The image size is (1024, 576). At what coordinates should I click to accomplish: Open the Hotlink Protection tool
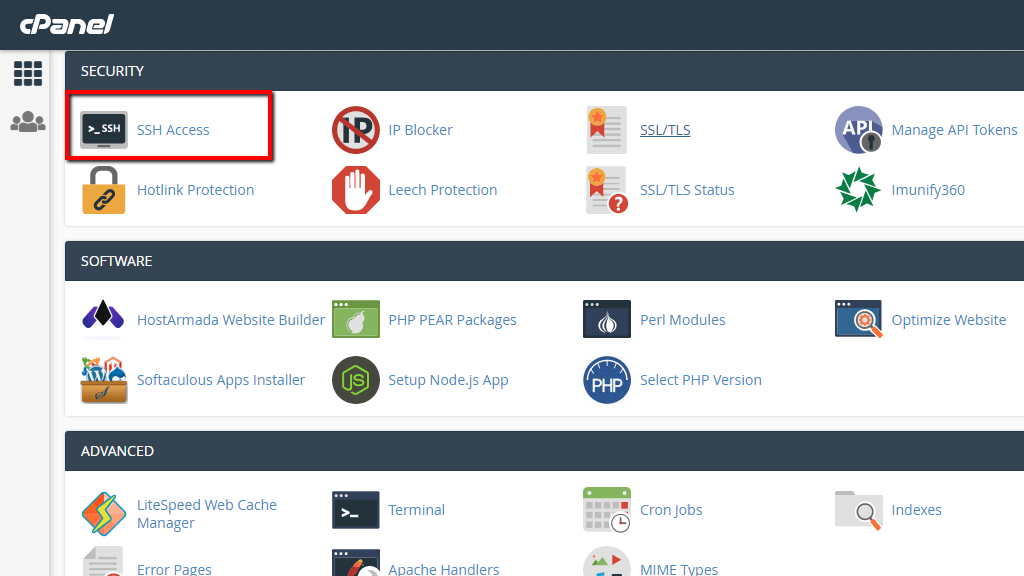195,190
